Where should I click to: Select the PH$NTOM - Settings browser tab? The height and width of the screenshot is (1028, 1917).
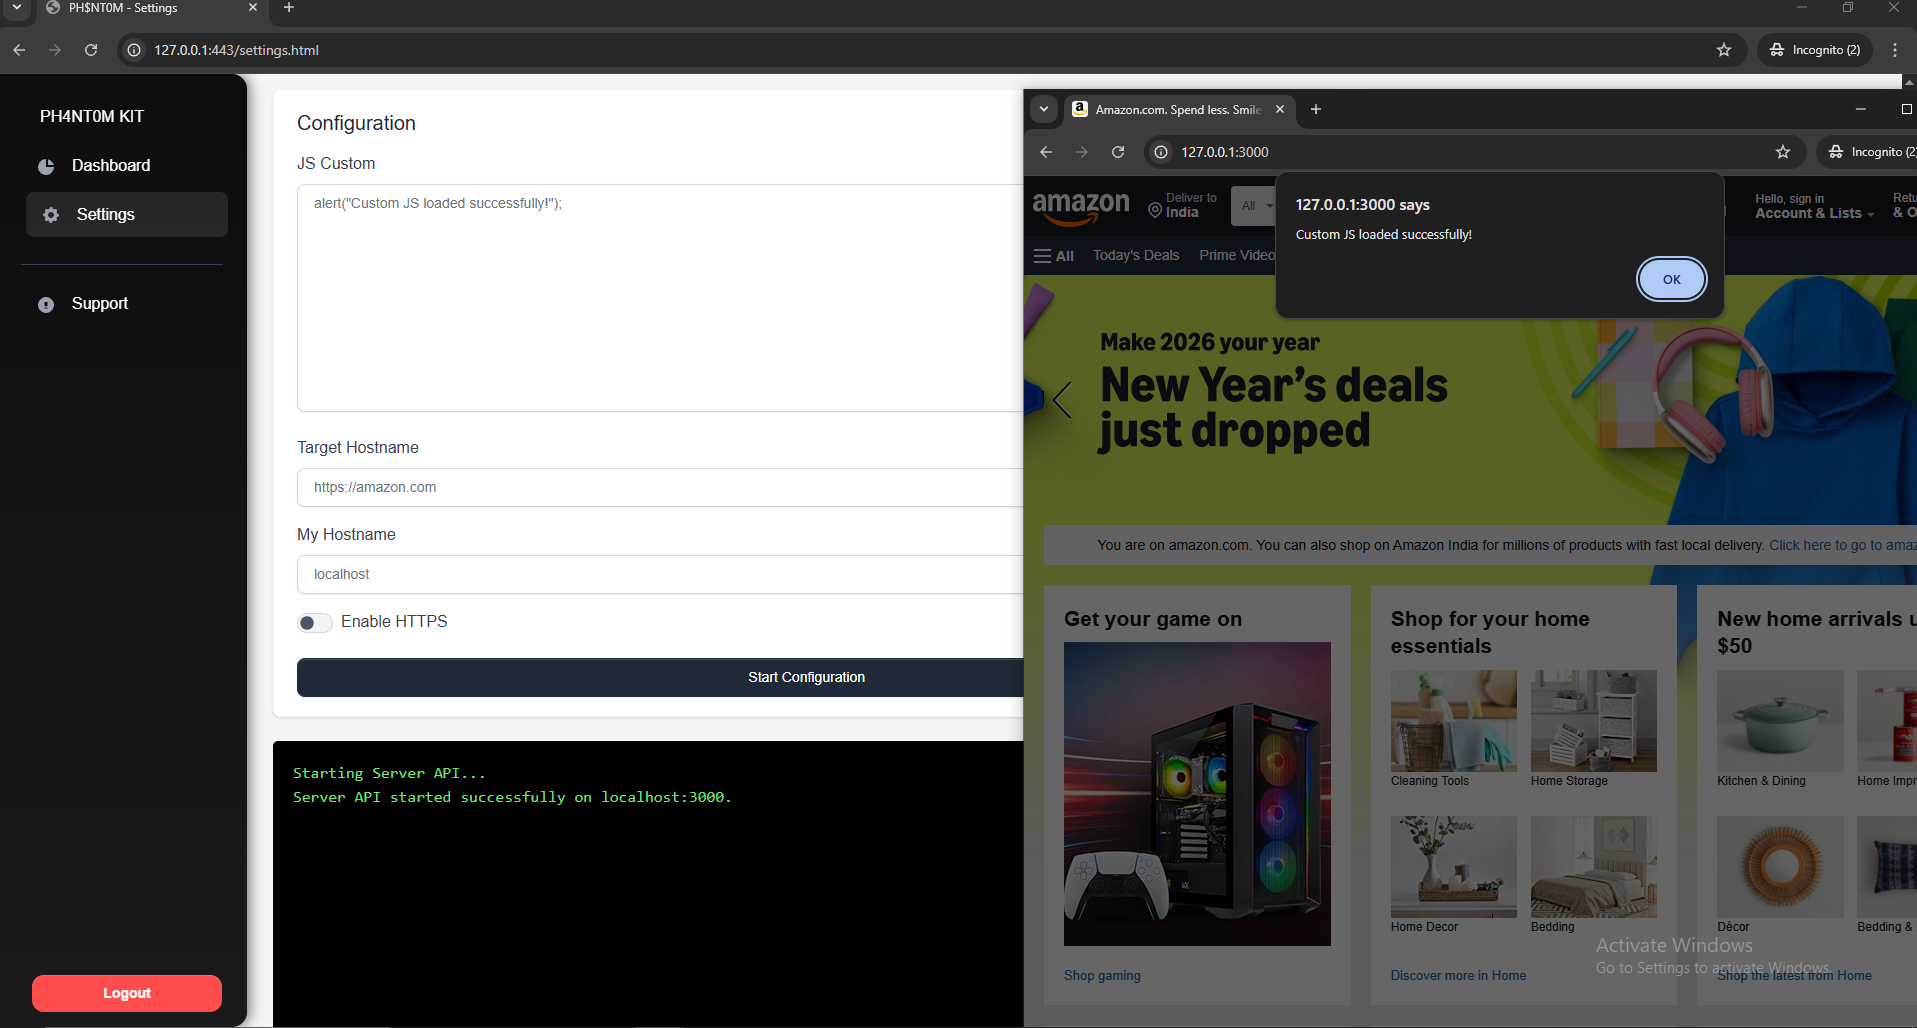click(152, 8)
